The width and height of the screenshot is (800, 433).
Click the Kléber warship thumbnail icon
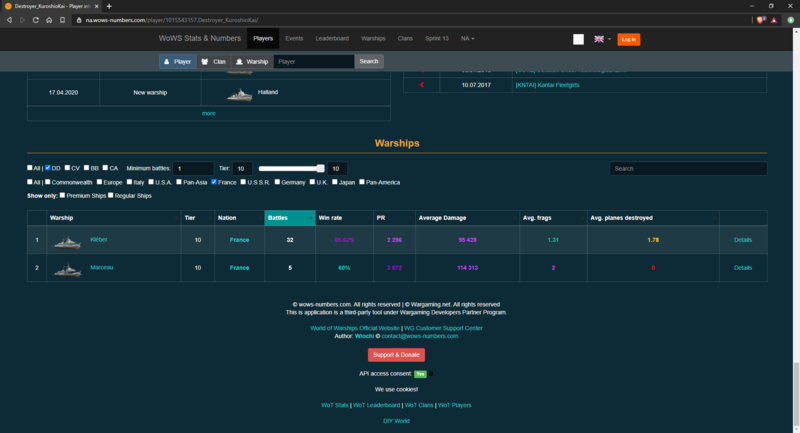[x=67, y=241]
